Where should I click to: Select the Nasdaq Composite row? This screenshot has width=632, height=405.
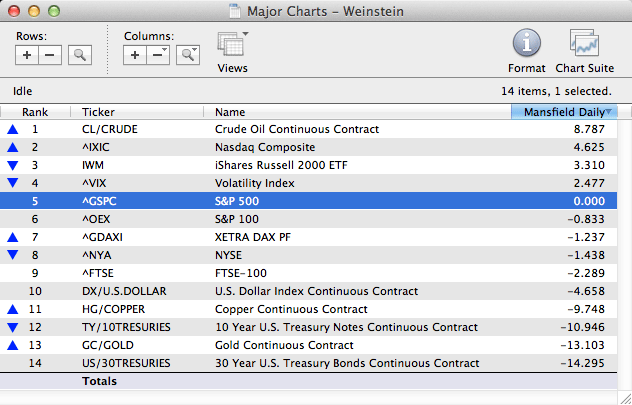coord(300,147)
